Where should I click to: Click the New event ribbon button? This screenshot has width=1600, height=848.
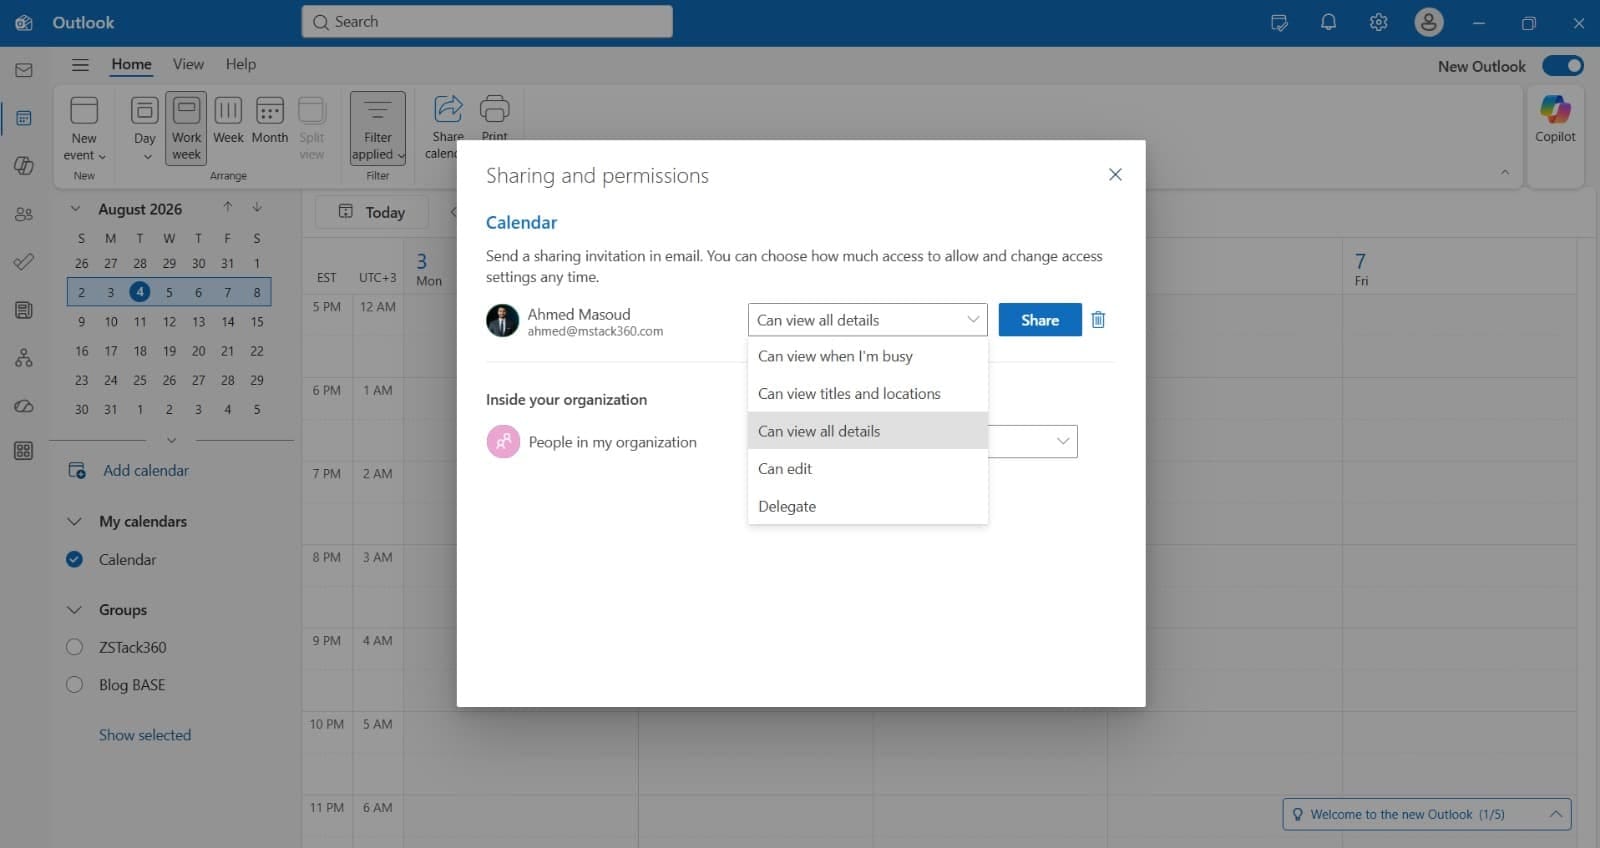(84, 128)
